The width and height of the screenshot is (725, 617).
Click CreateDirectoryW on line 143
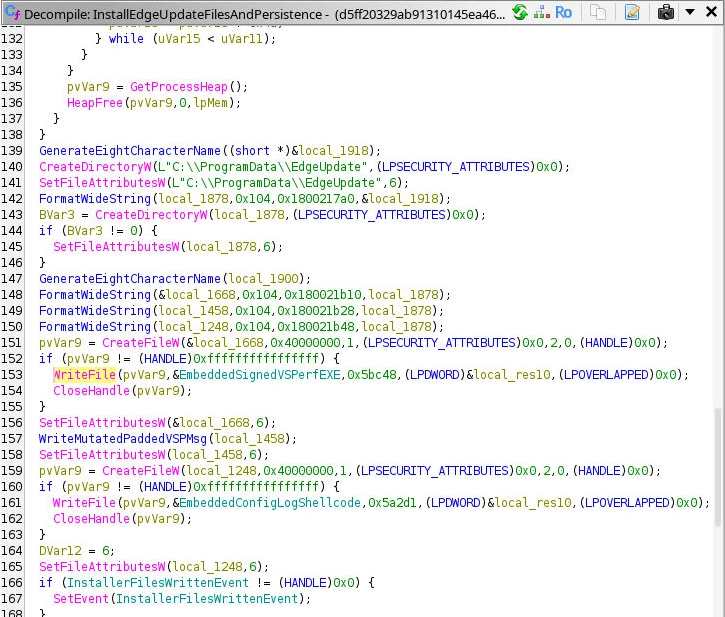coord(151,215)
